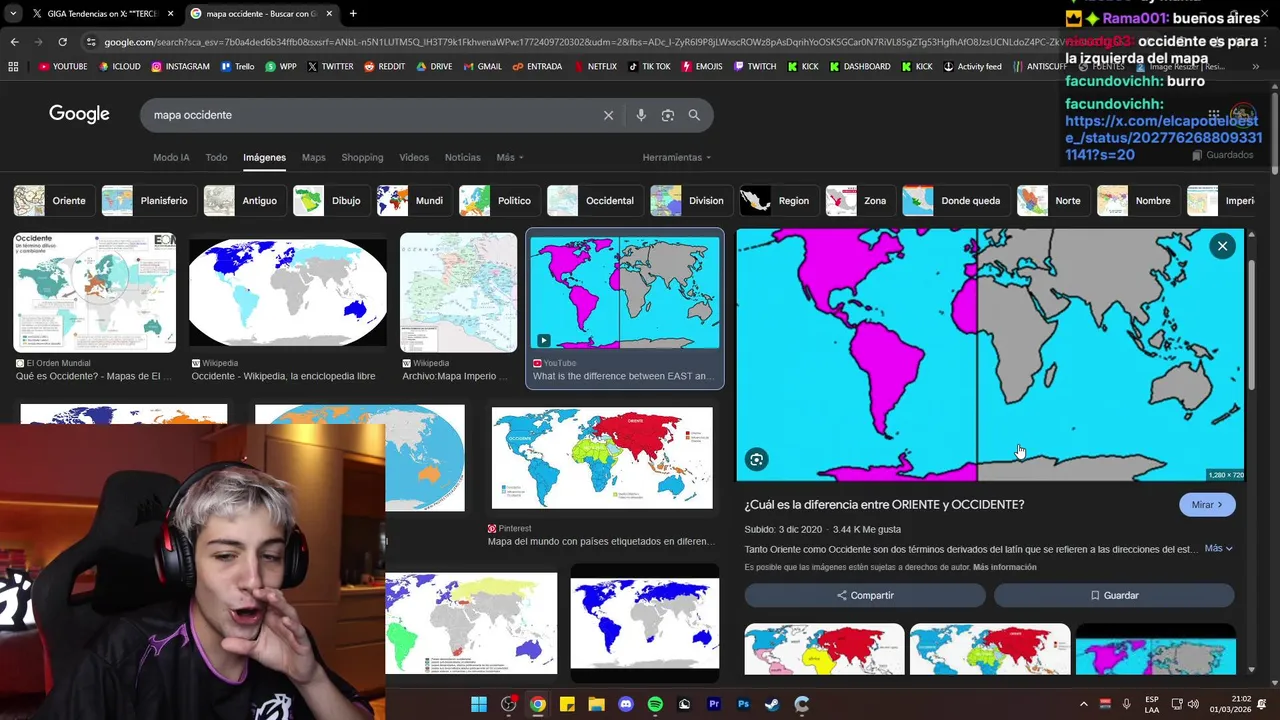Open the x.com link in chat
The height and width of the screenshot is (720, 1280).
tap(1163, 138)
